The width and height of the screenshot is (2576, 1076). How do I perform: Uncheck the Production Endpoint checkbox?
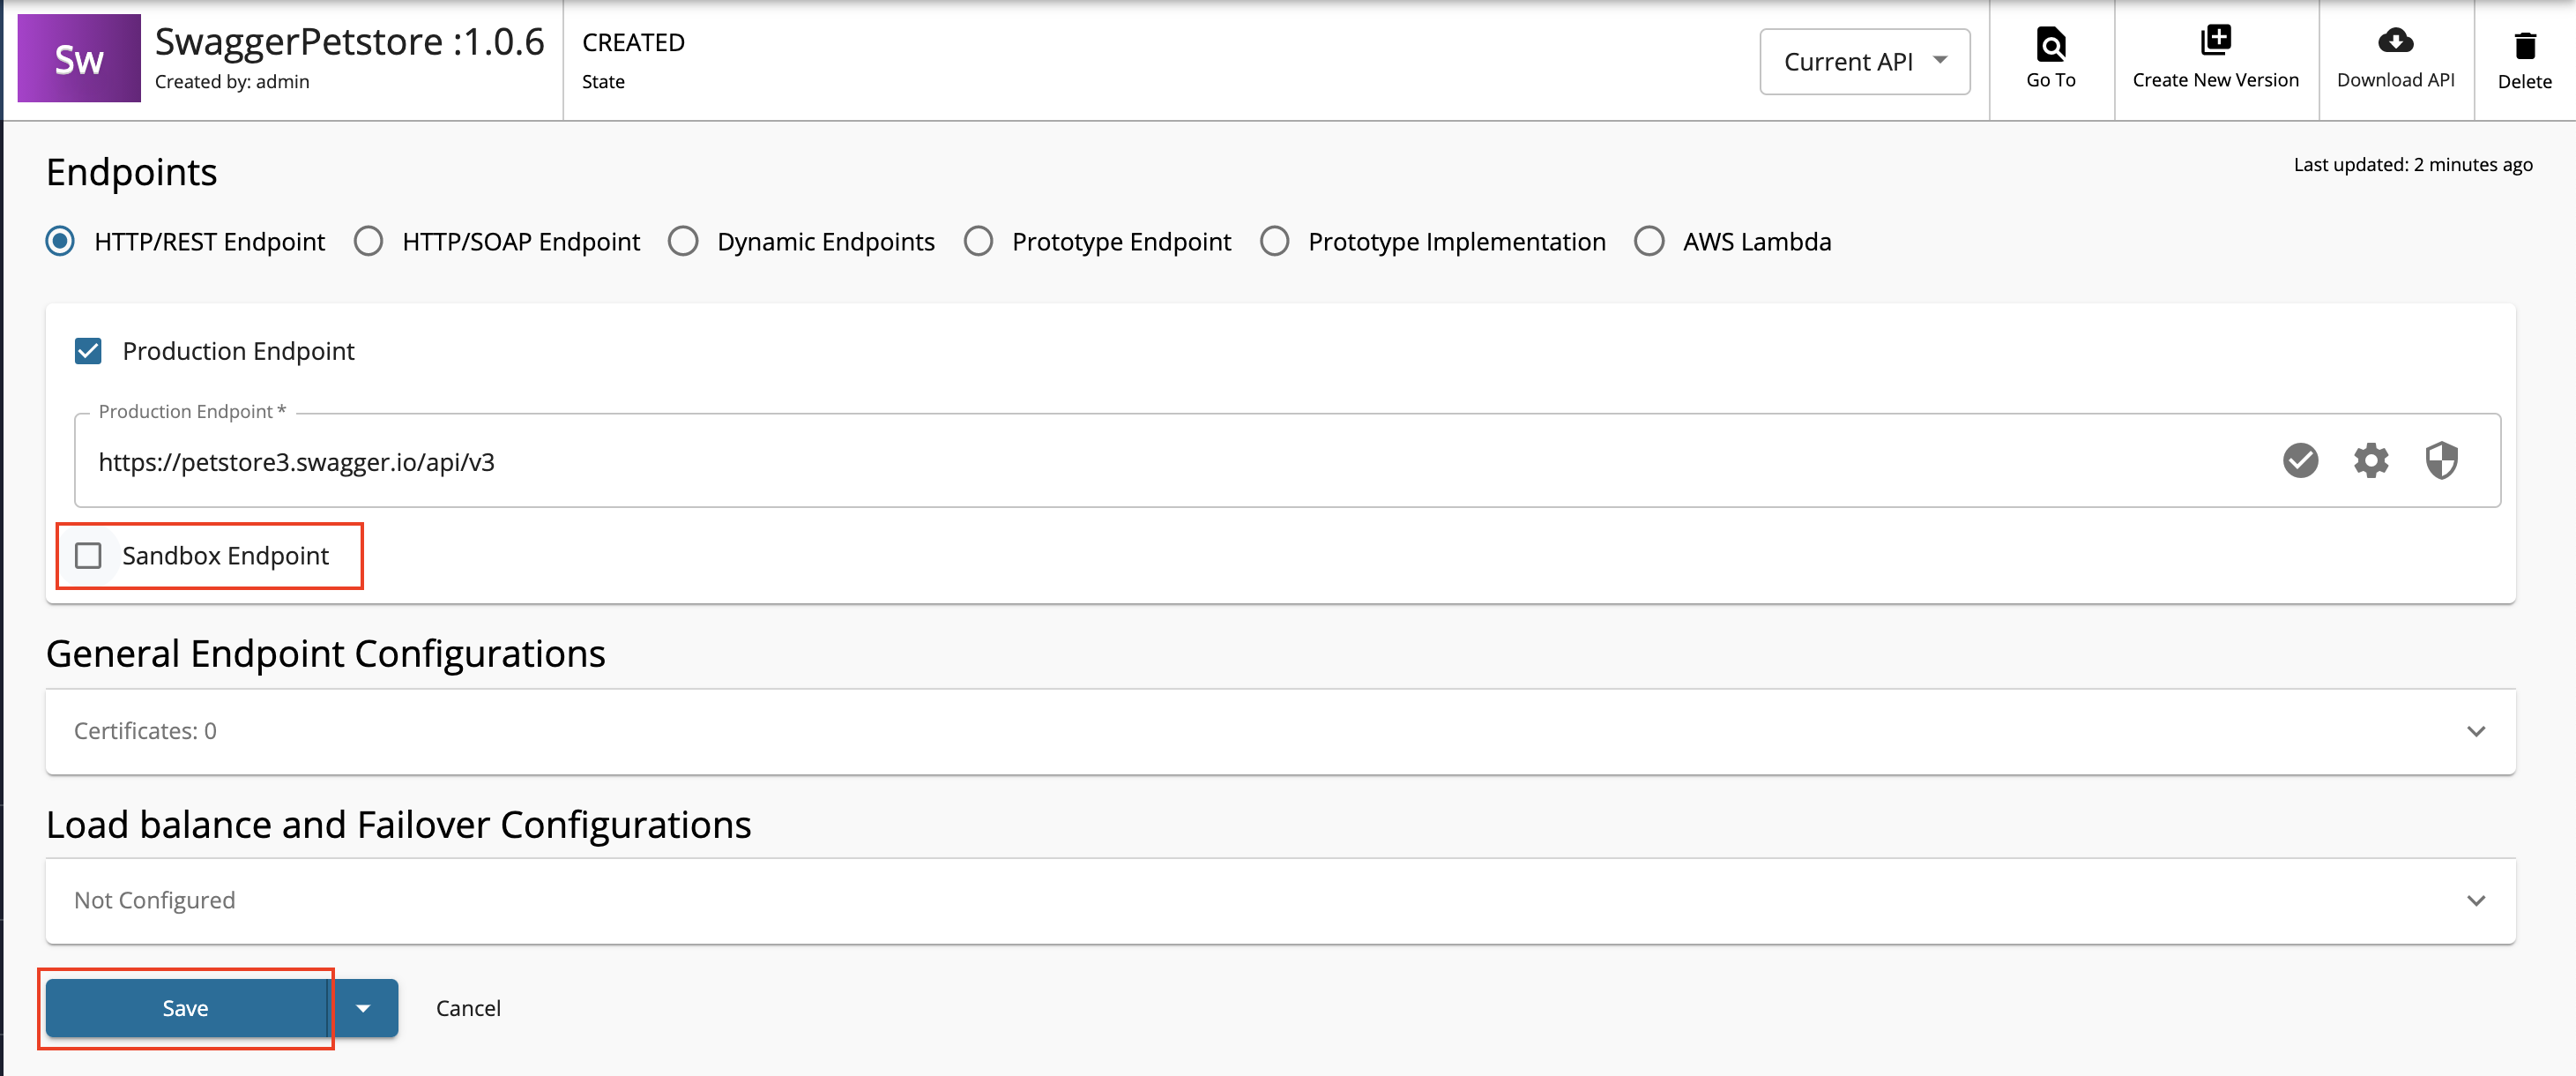[88, 351]
